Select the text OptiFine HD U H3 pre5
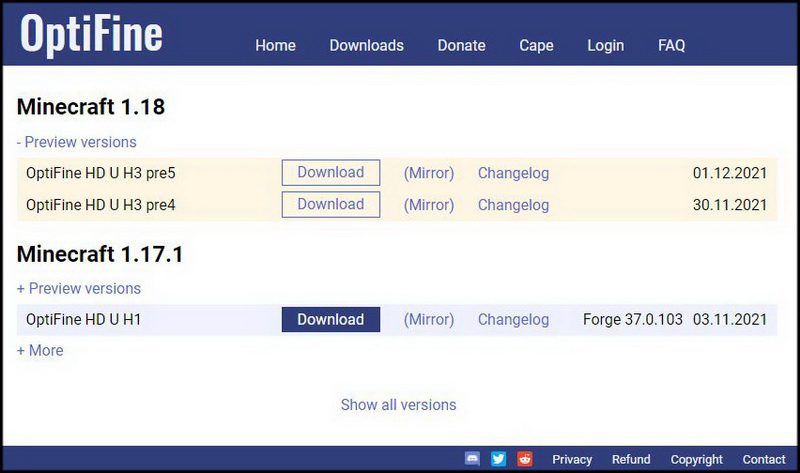 (x=101, y=173)
